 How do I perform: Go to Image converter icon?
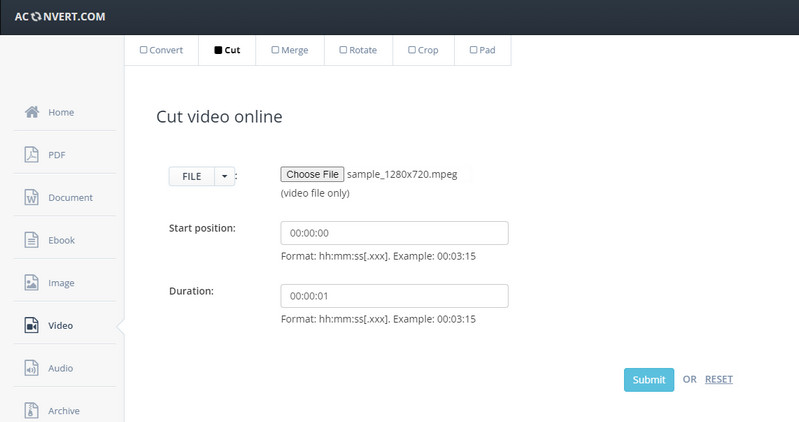32,283
